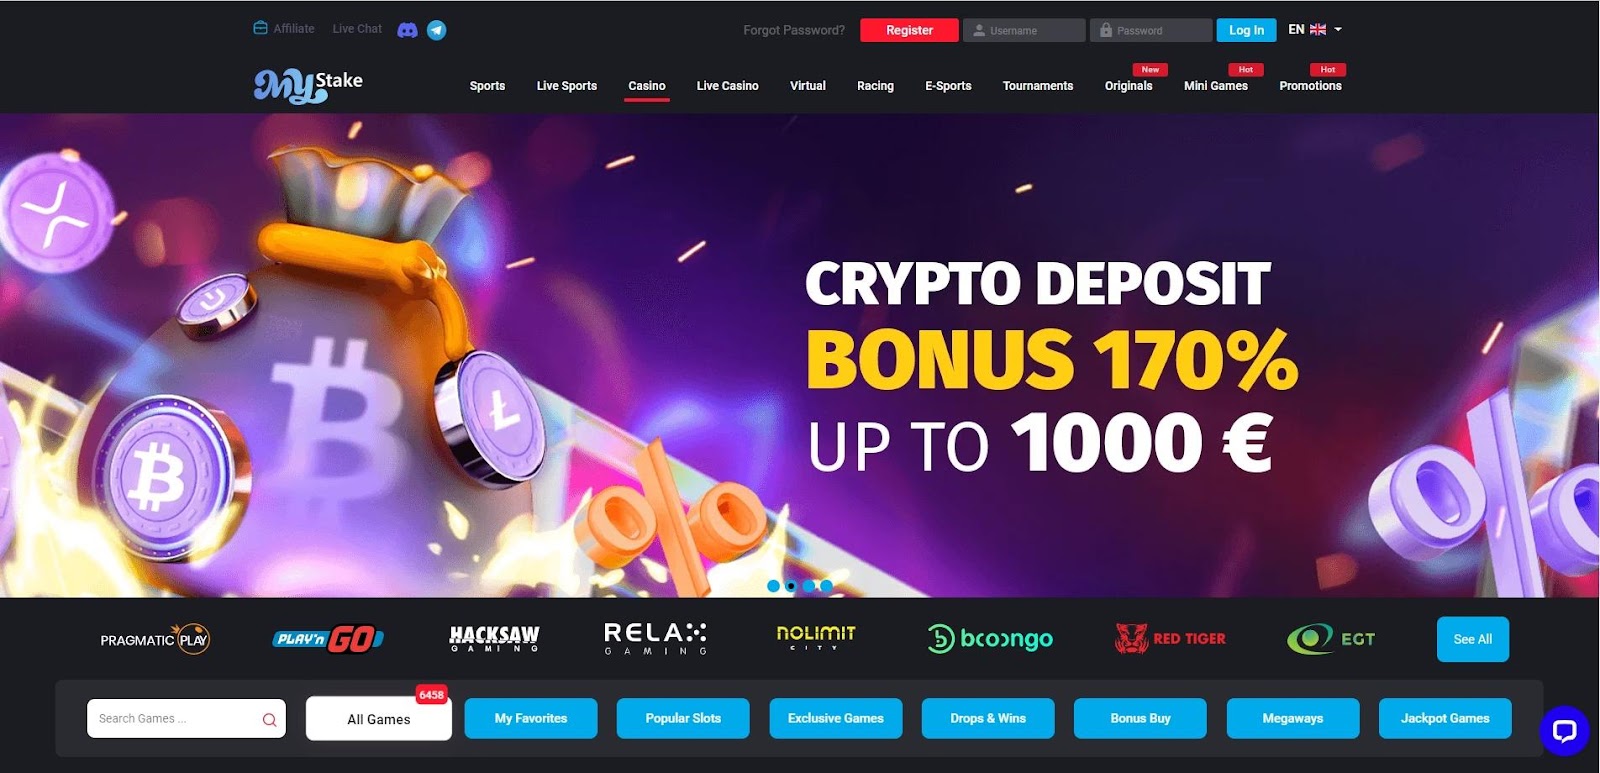This screenshot has height=773, width=1600.
Task: Select the Play'n GO provider logo
Action: (x=328, y=639)
